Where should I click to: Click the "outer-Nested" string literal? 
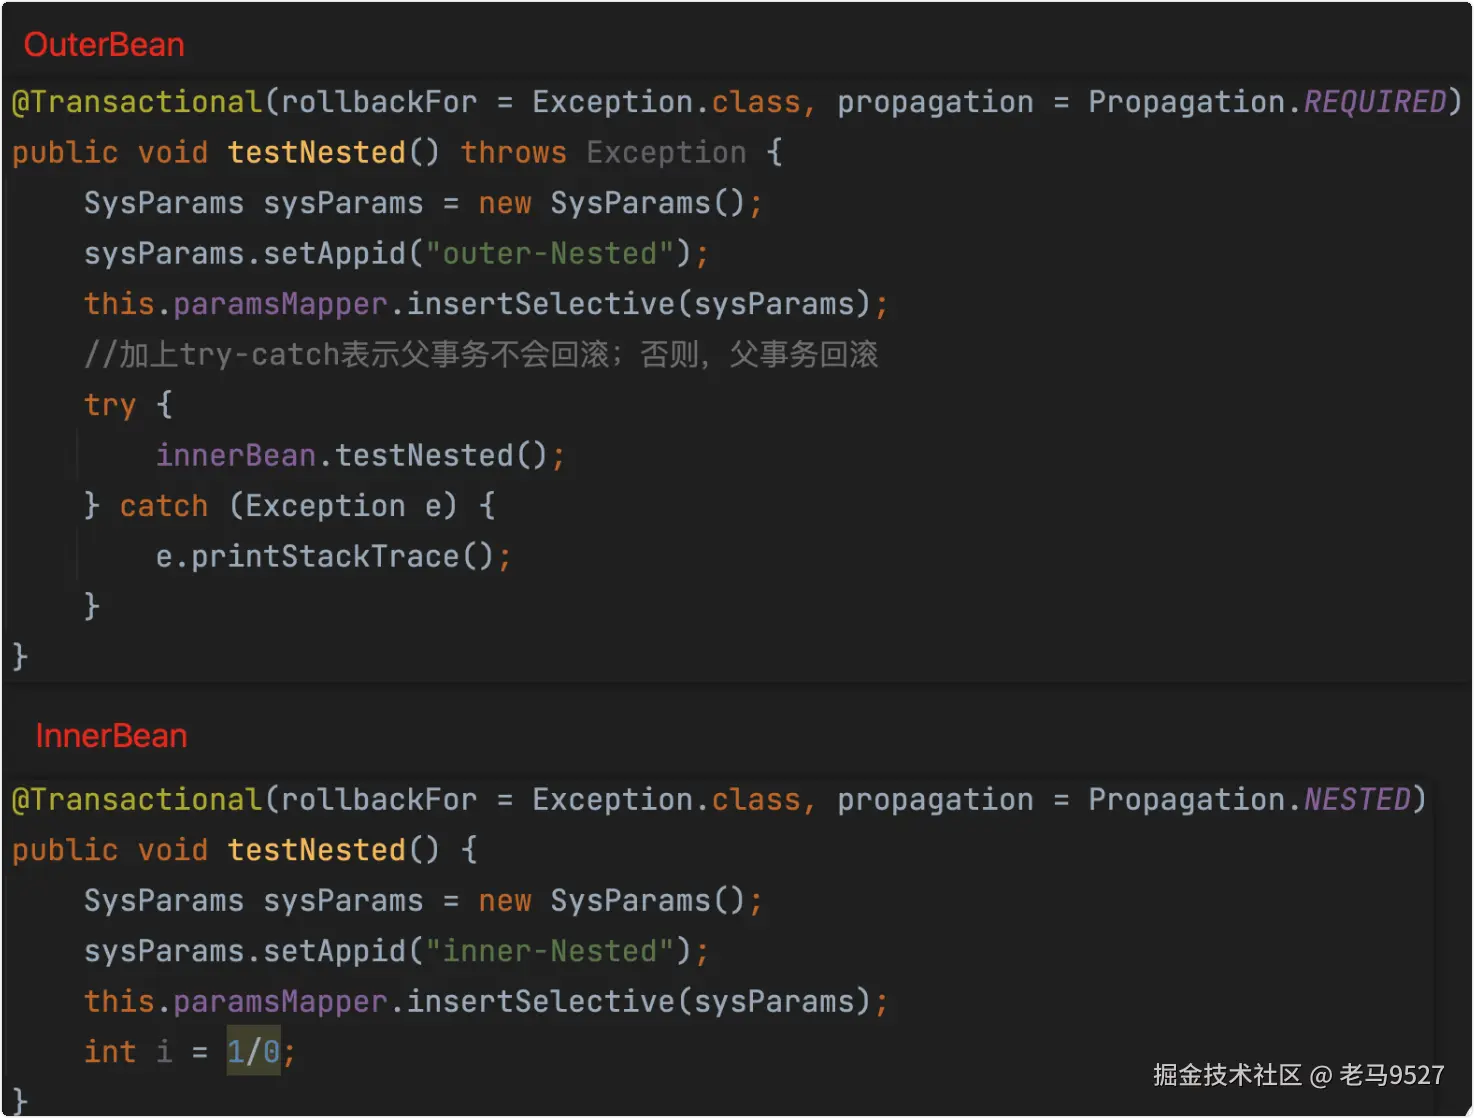(x=550, y=254)
